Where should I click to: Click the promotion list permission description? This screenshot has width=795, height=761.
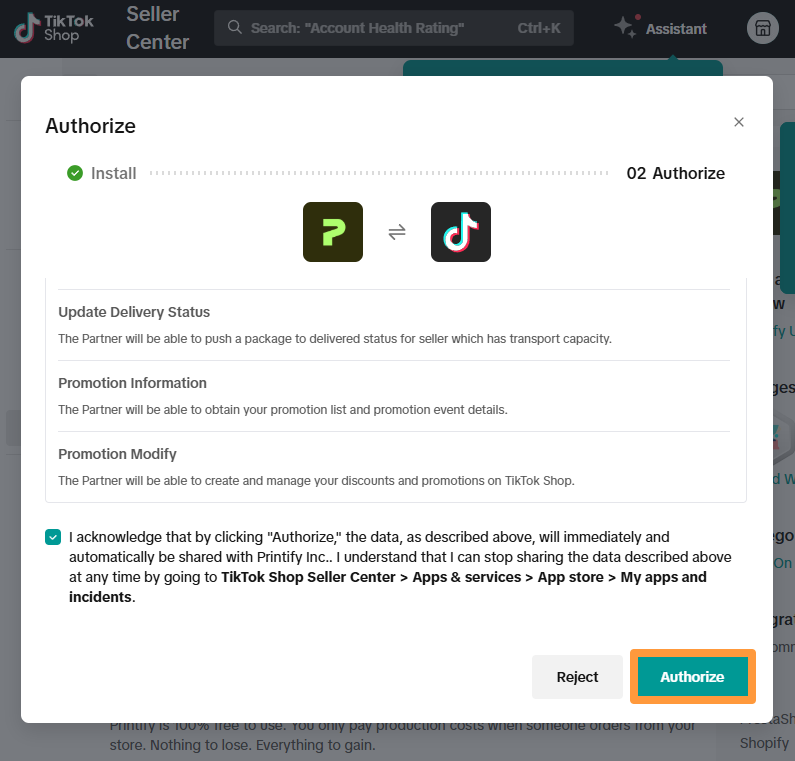click(282, 410)
